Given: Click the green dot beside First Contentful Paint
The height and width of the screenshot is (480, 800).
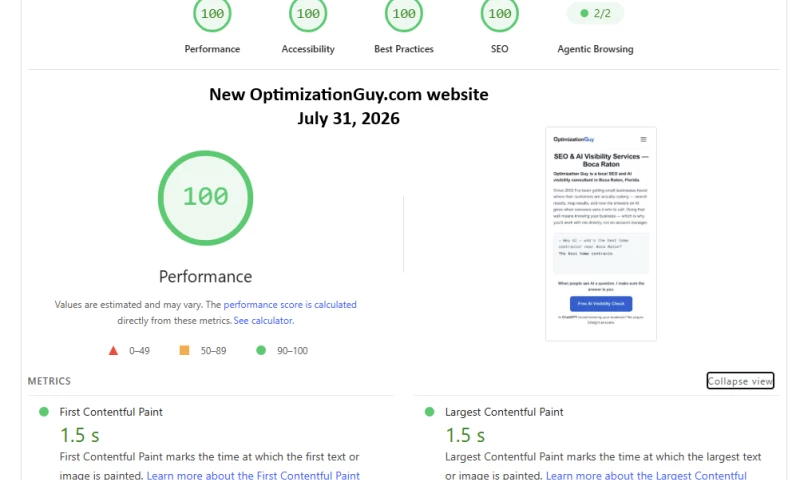Looking at the screenshot, I should point(44,412).
